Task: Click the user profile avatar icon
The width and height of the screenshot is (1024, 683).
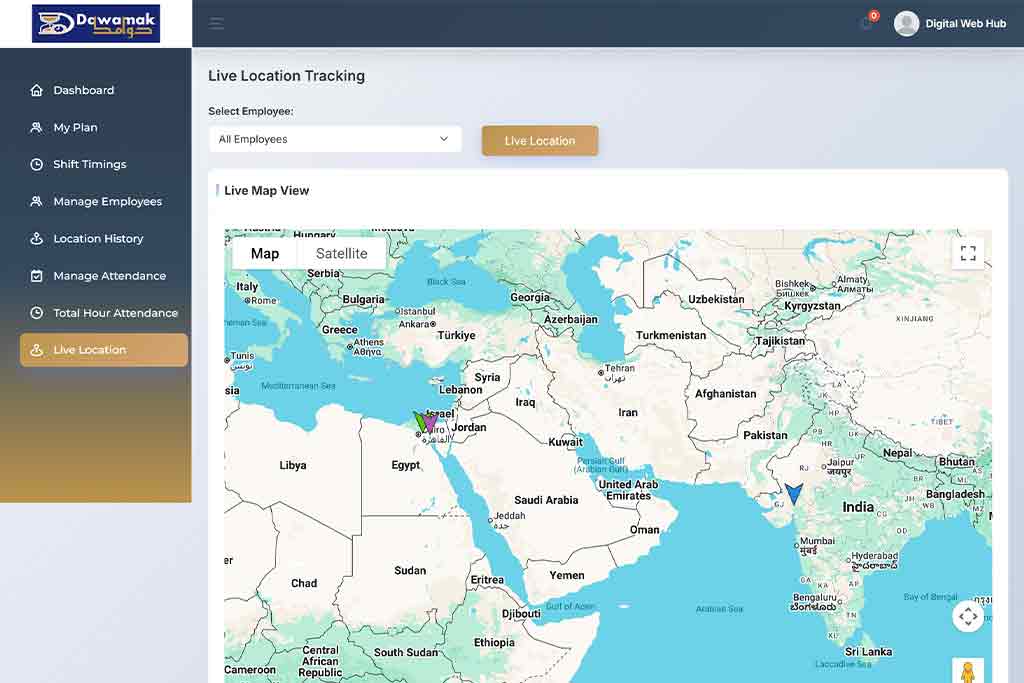Action: (x=906, y=24)
